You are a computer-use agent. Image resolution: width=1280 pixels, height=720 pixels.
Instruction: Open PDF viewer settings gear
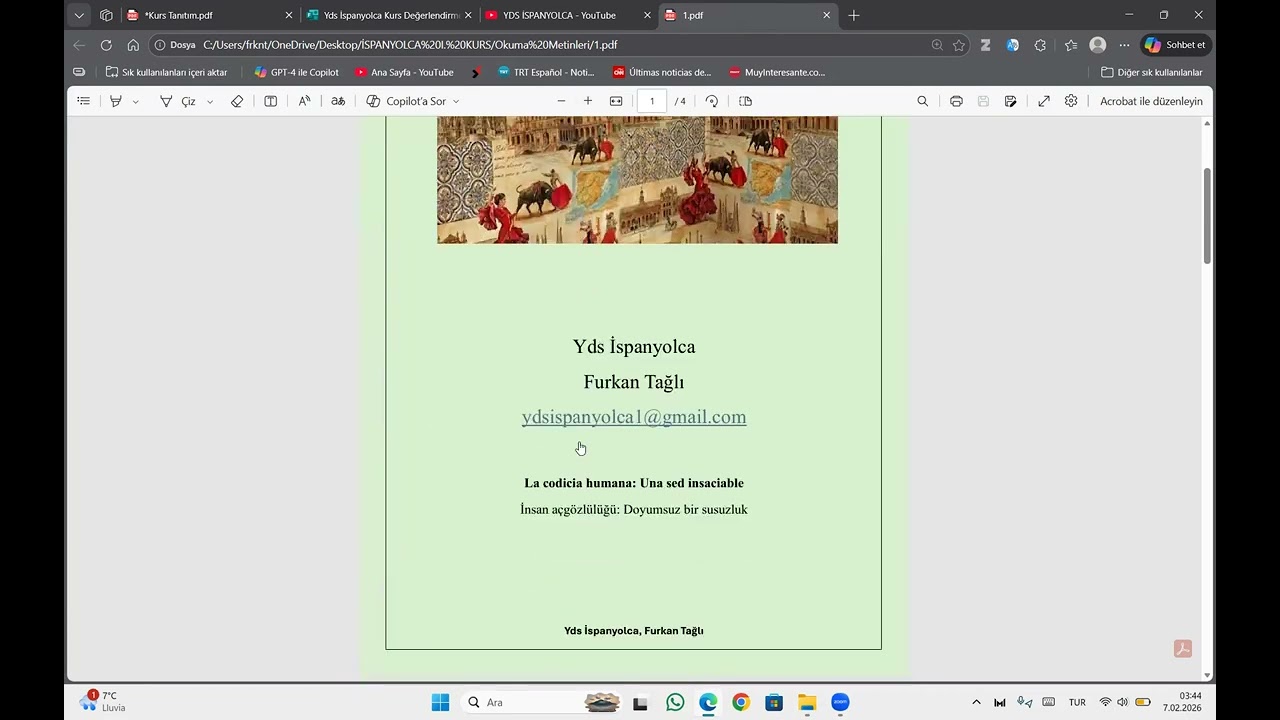[x=1071, y=101]
